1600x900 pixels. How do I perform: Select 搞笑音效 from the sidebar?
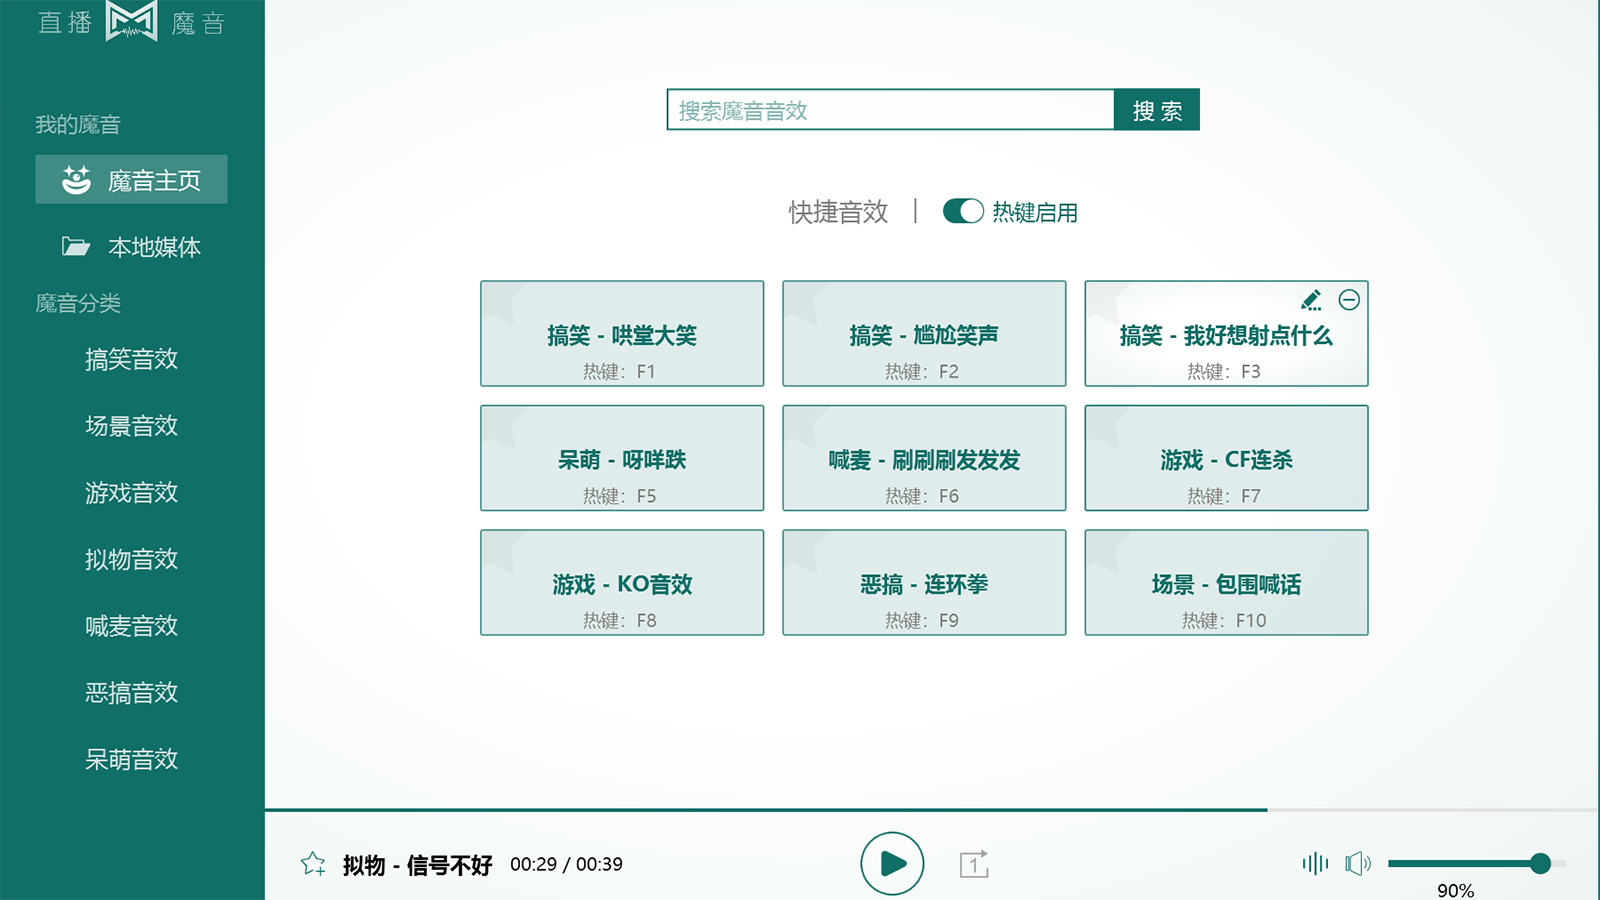tap(132, 360)
